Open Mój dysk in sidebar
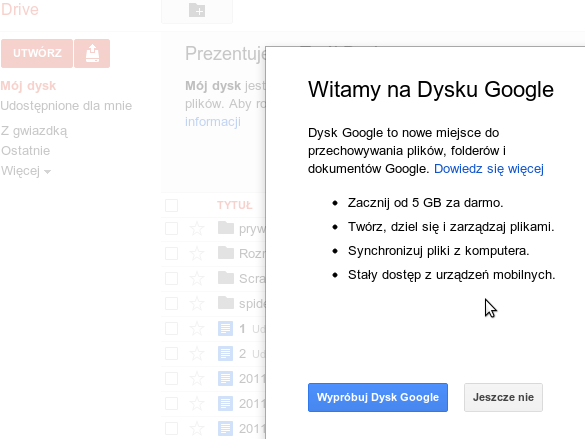The width and height of the screenshot is (585, 439). (28, 86)
